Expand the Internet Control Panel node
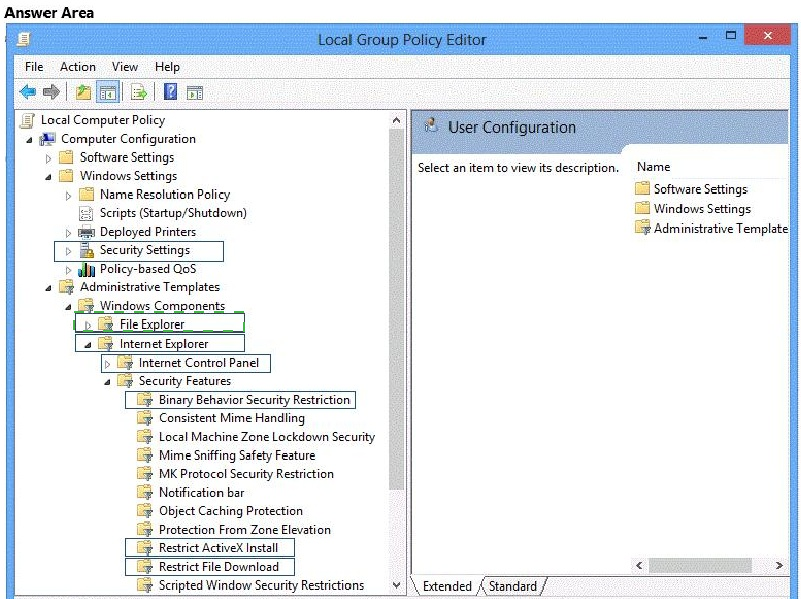Image resolution: width=801 pixels, height=599 pixels. coord(107,364)
